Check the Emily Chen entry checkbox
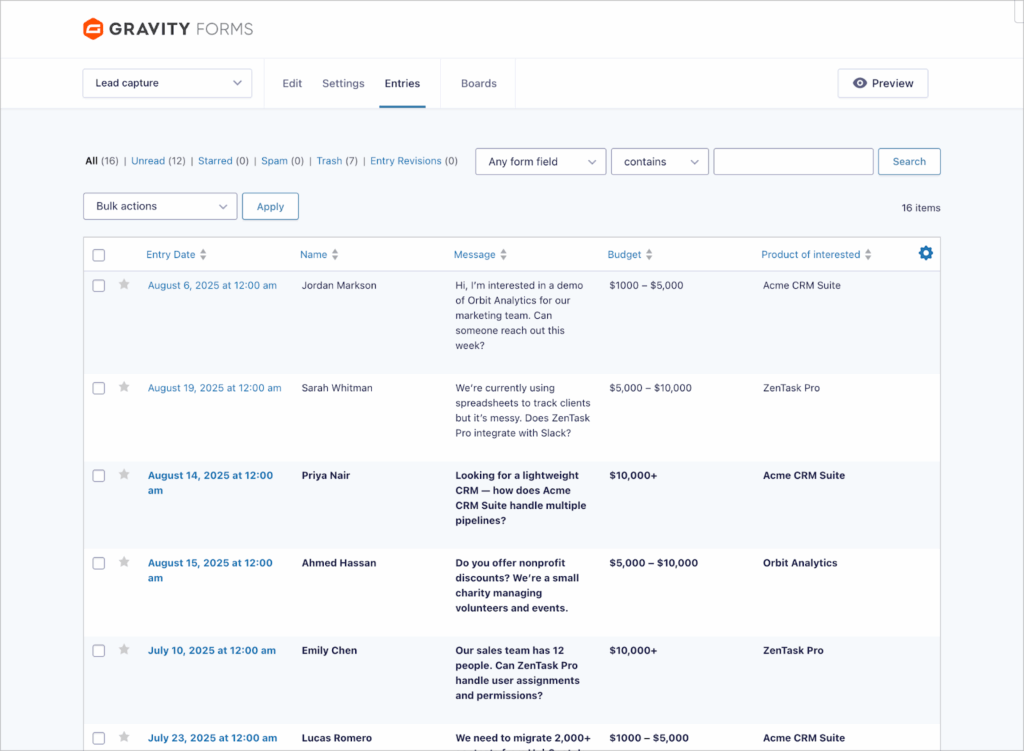The image size is (1024, 751). [98, 650]
